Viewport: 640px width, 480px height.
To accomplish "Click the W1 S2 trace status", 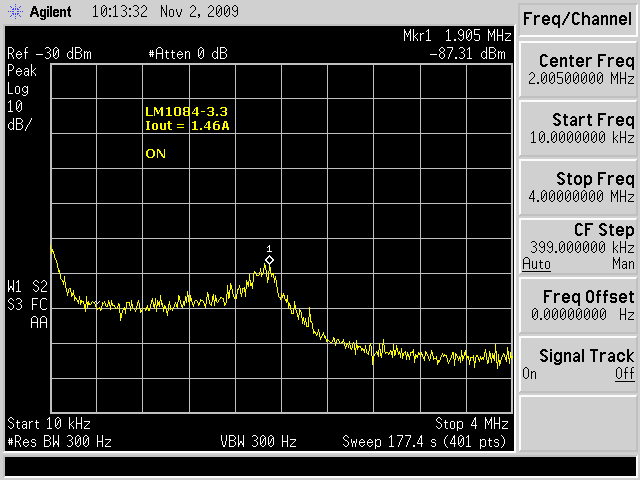I will point(28,287).
